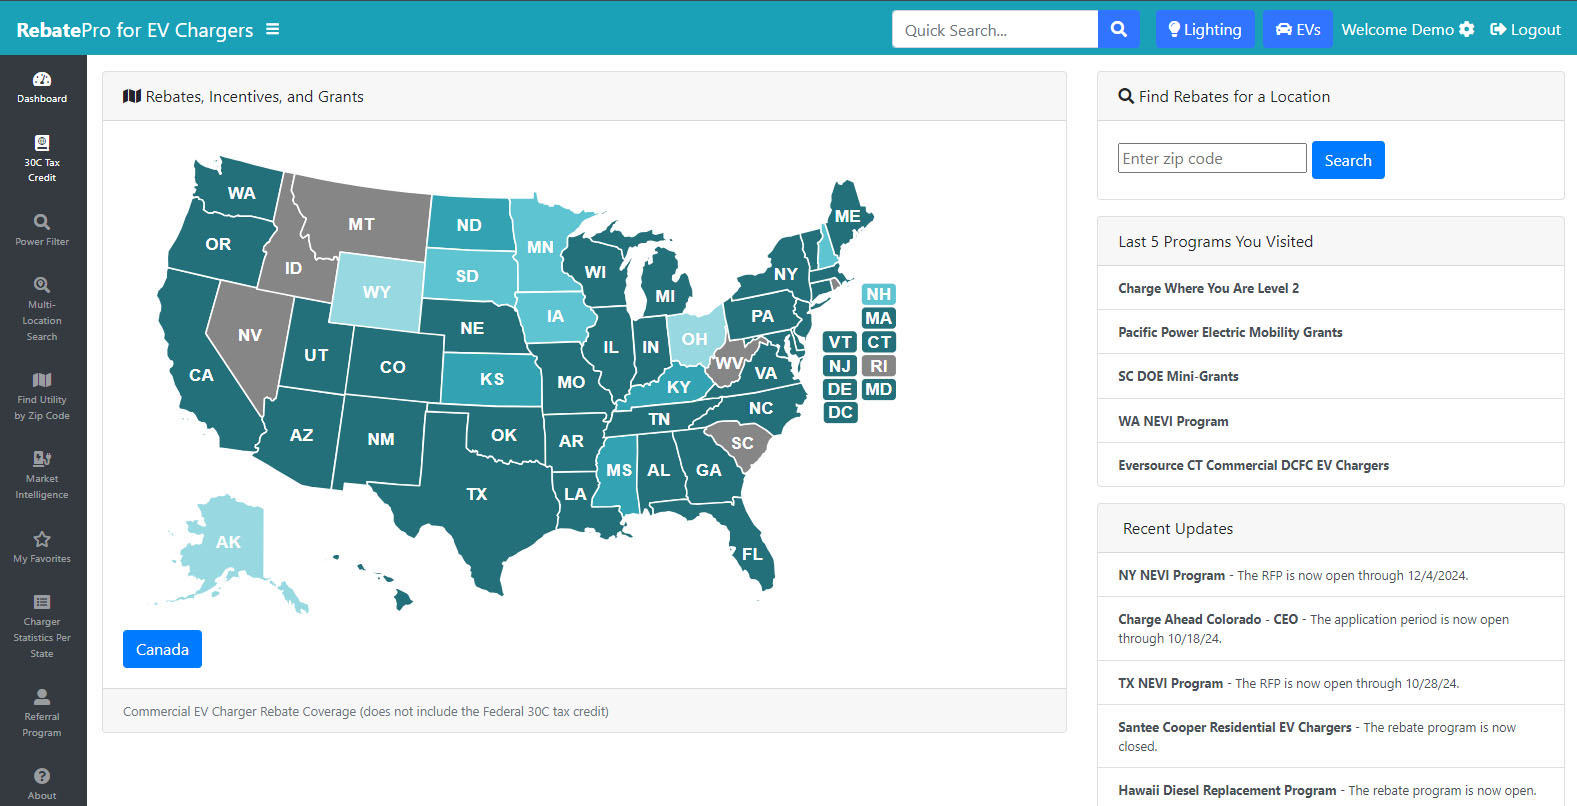The height and width of the screenshot is (806, 1577).
Task: Switch to Lighting rebates
Action: tap(1204, 29)
